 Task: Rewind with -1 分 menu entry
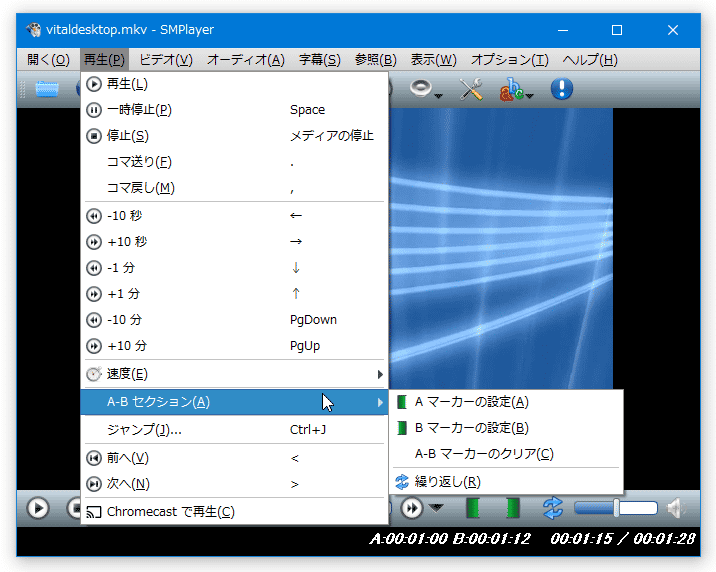click(234, 268)
